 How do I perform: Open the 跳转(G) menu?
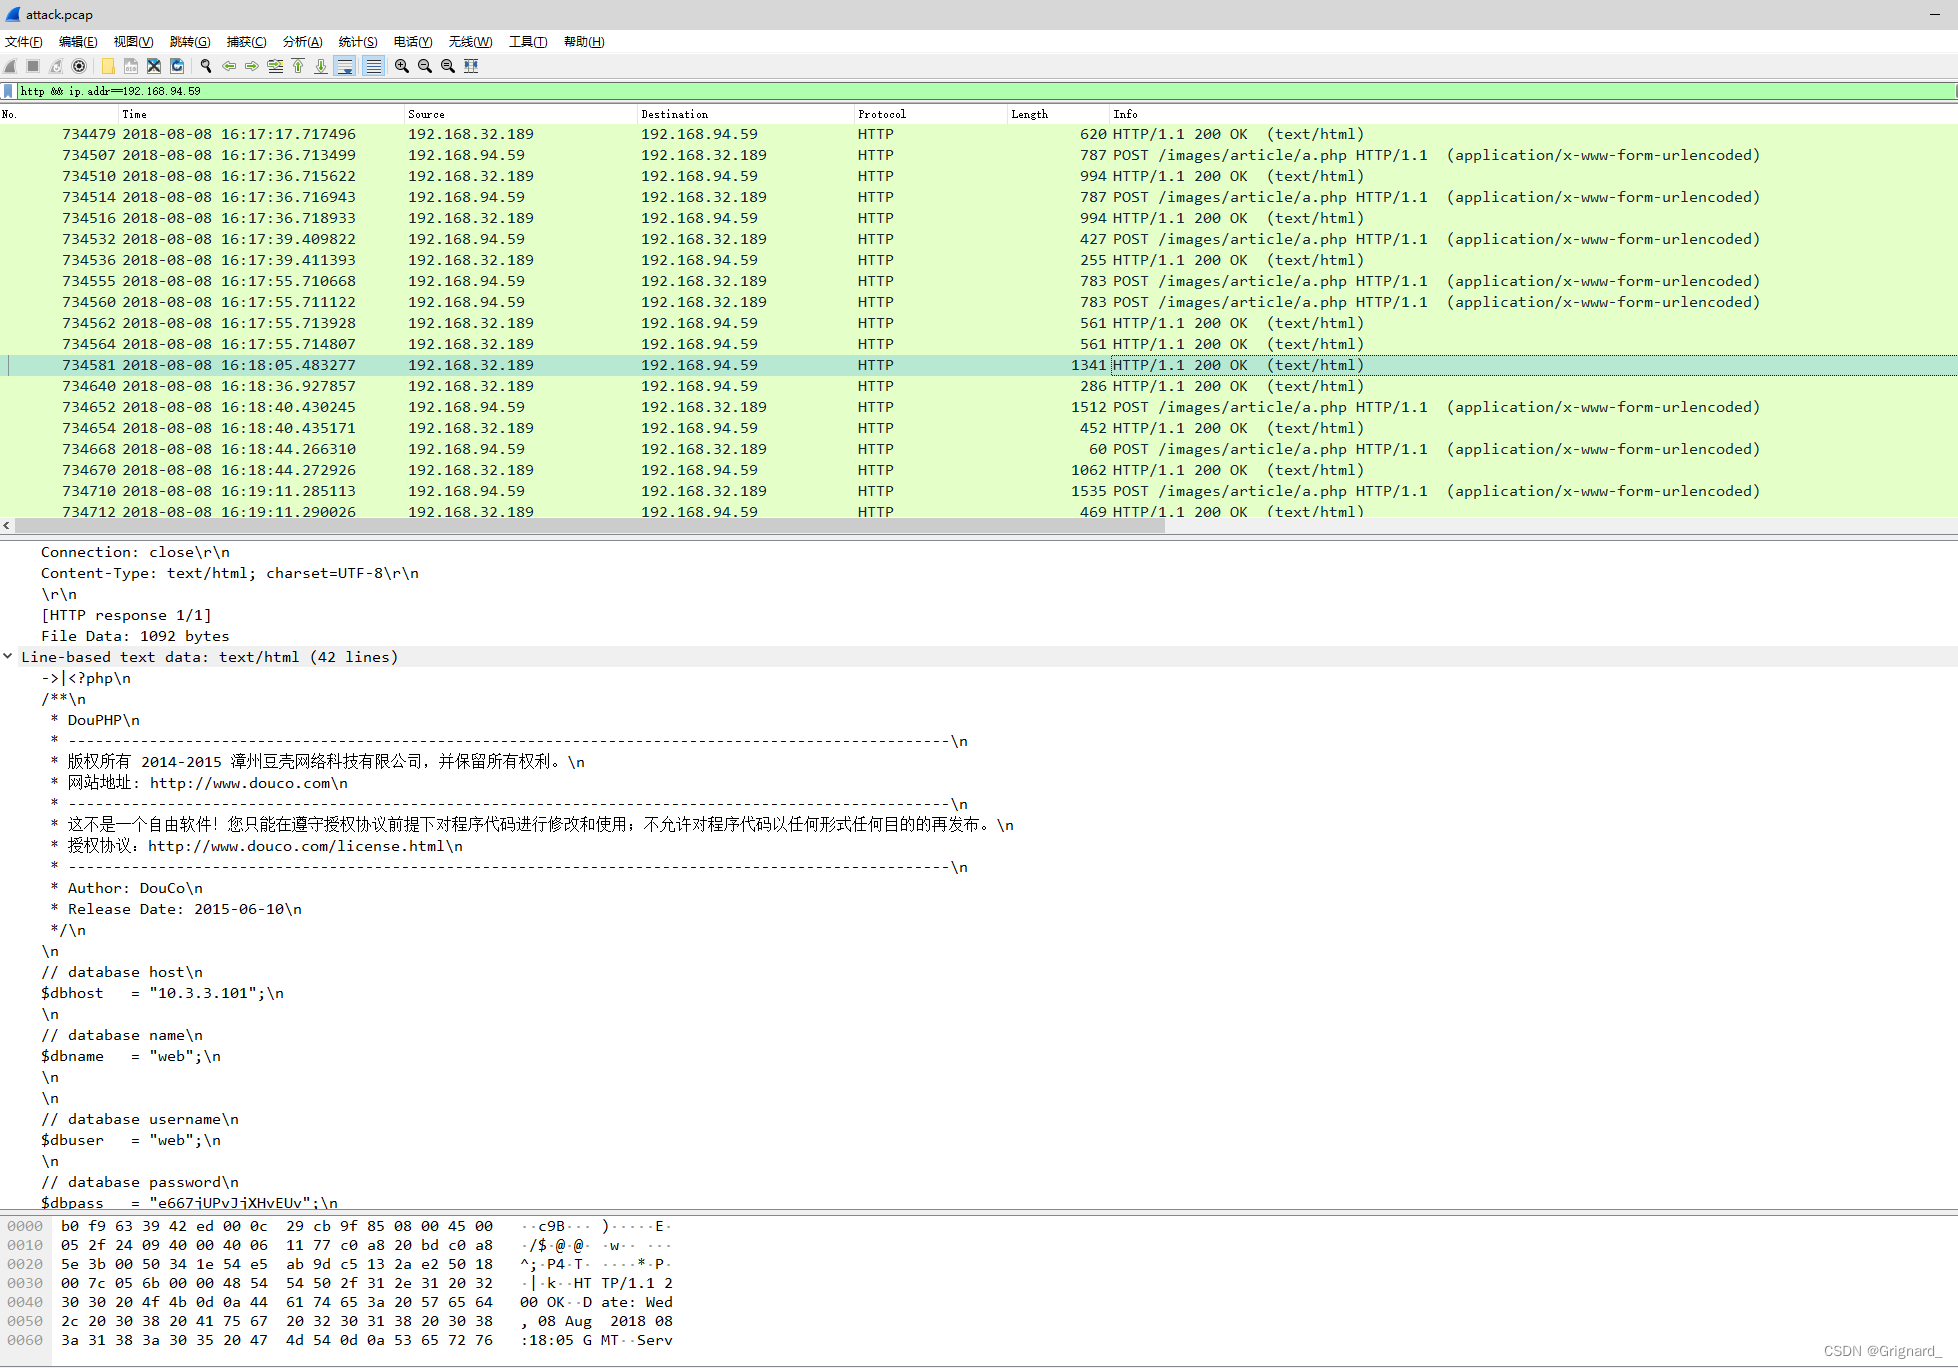(190, 42)
